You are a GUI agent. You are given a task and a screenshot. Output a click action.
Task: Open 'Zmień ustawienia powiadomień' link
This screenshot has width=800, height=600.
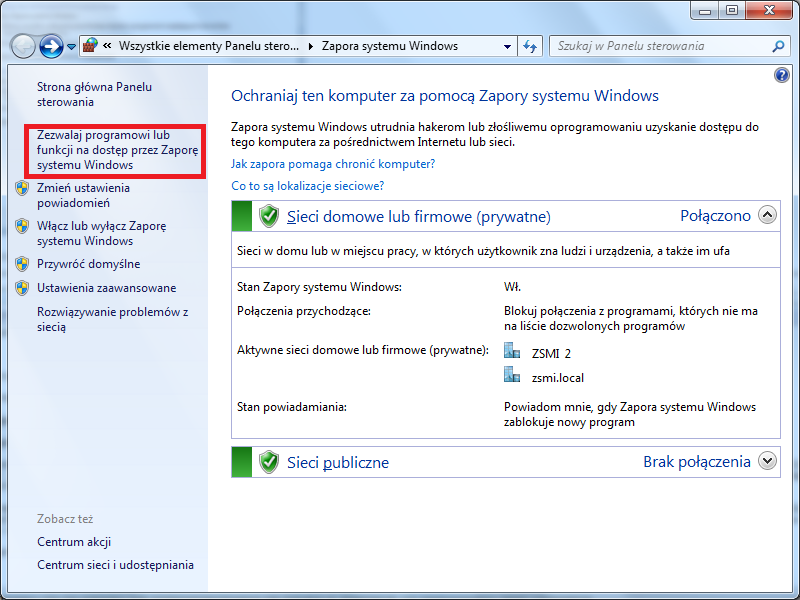(83, 195)
